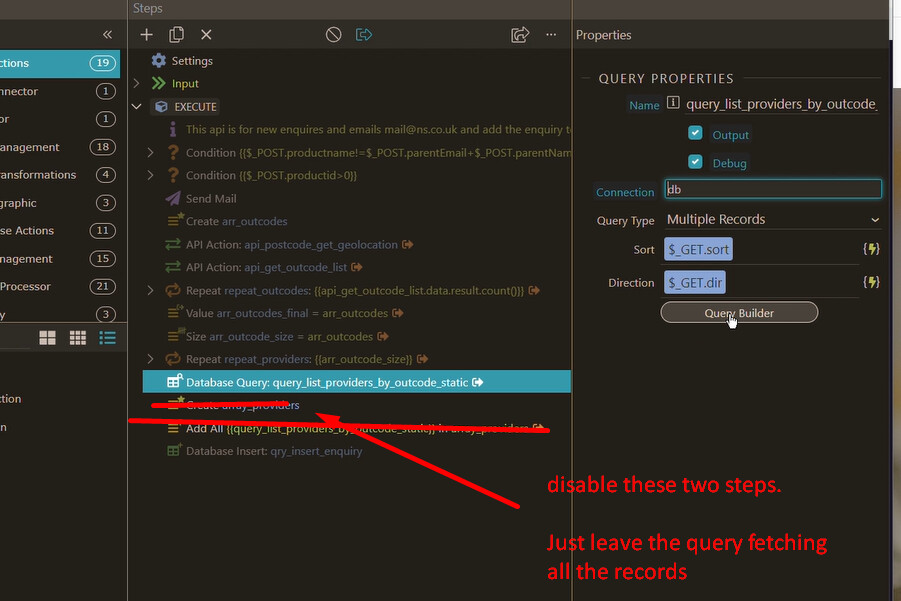Viewport: 901px width, 601px height.
Task: Collapse the EXECUTE section
Action: 136,106
